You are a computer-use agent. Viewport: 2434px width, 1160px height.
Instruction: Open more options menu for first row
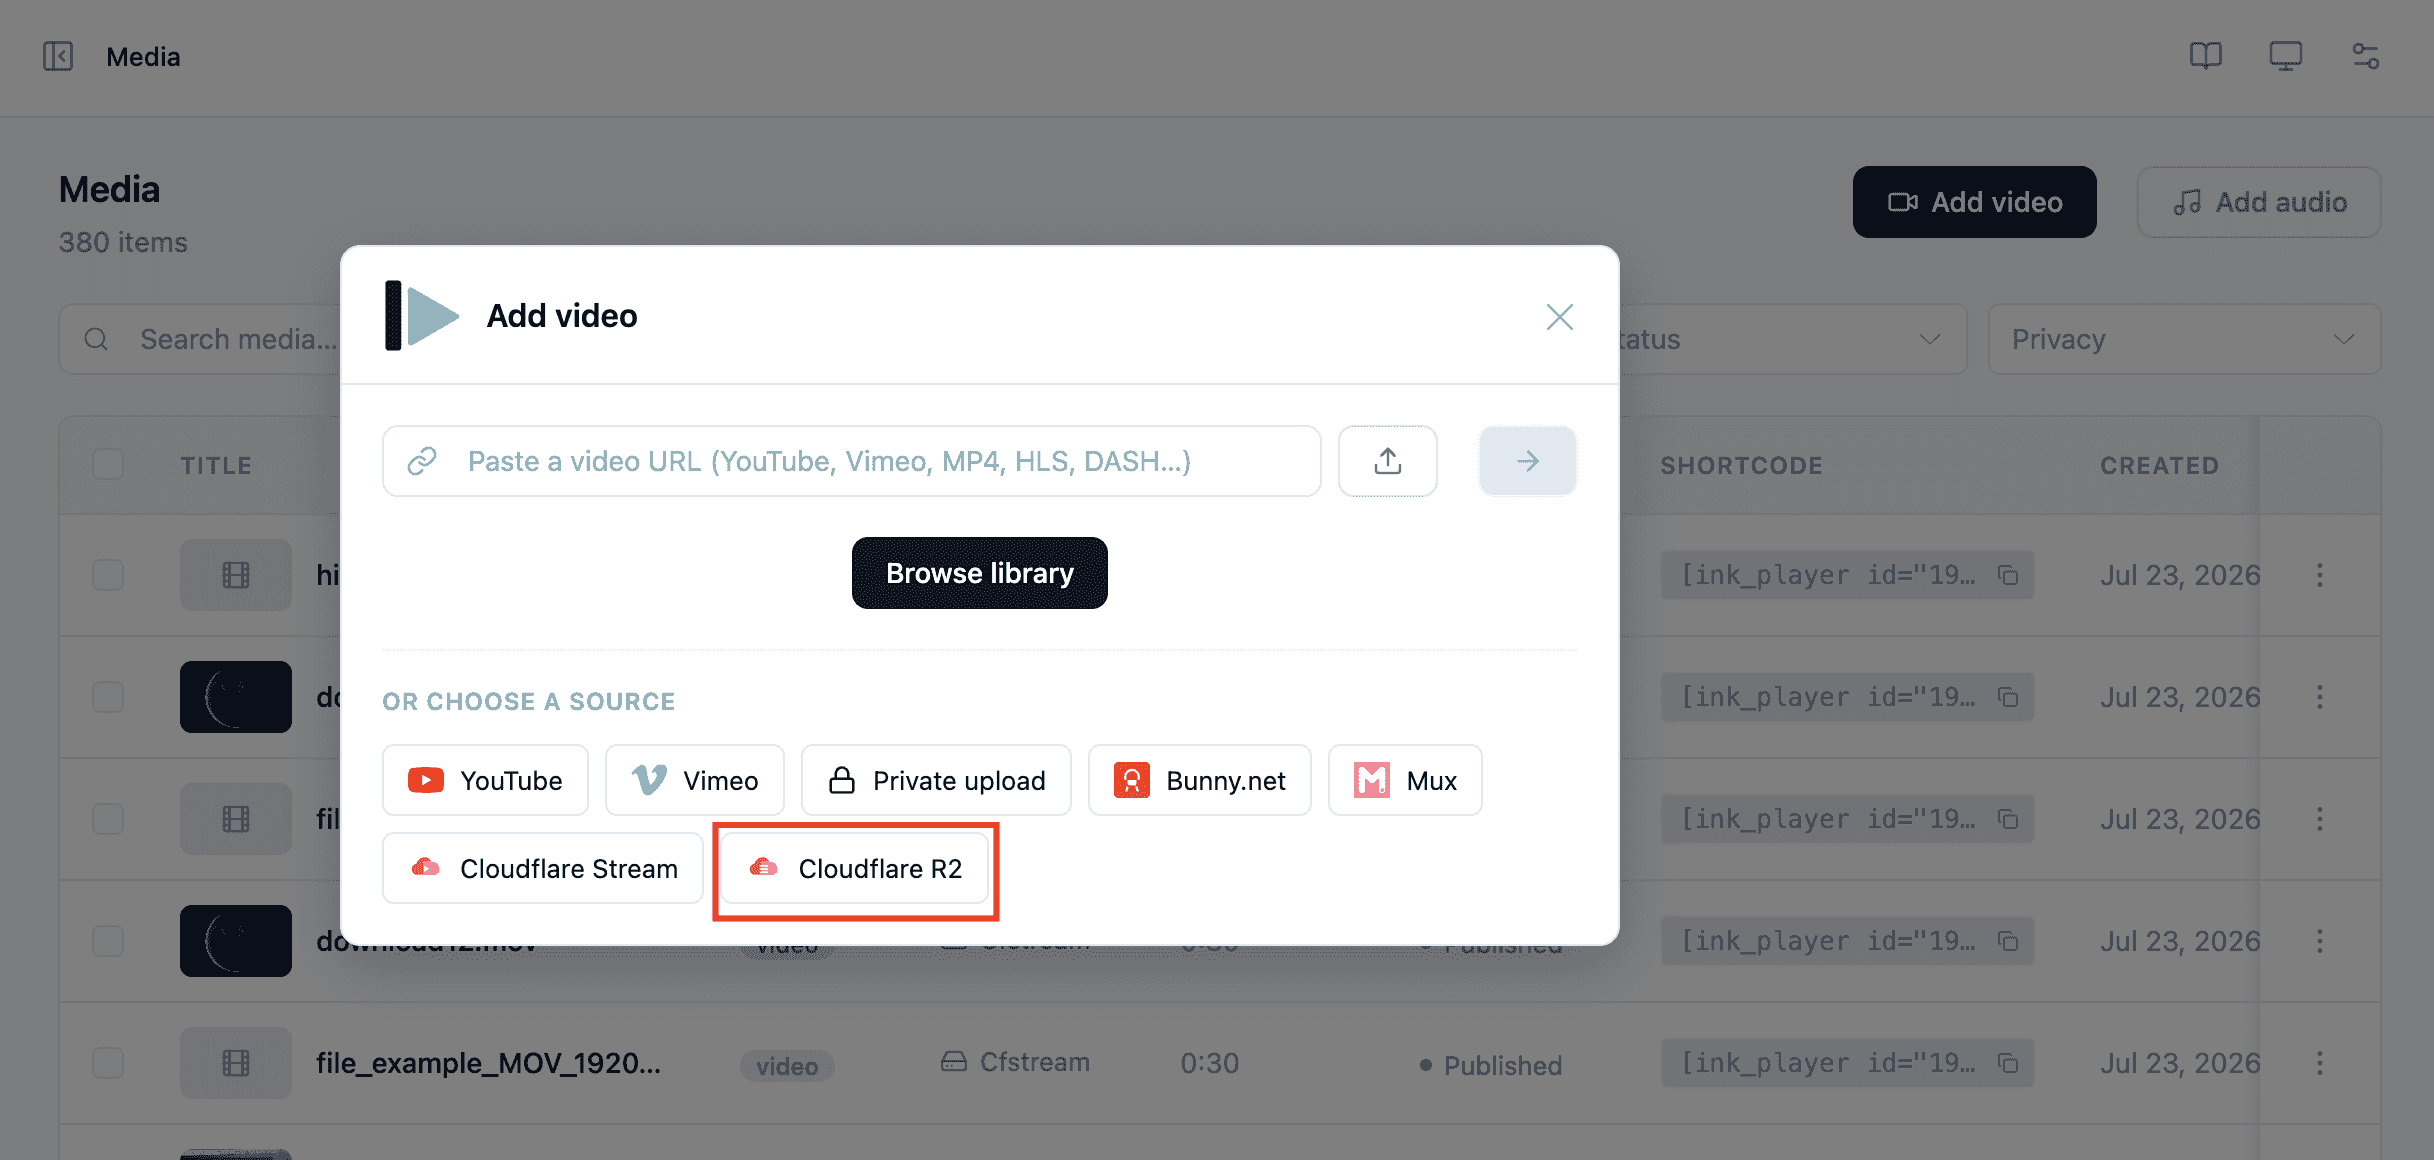[x=2320, y=575]
